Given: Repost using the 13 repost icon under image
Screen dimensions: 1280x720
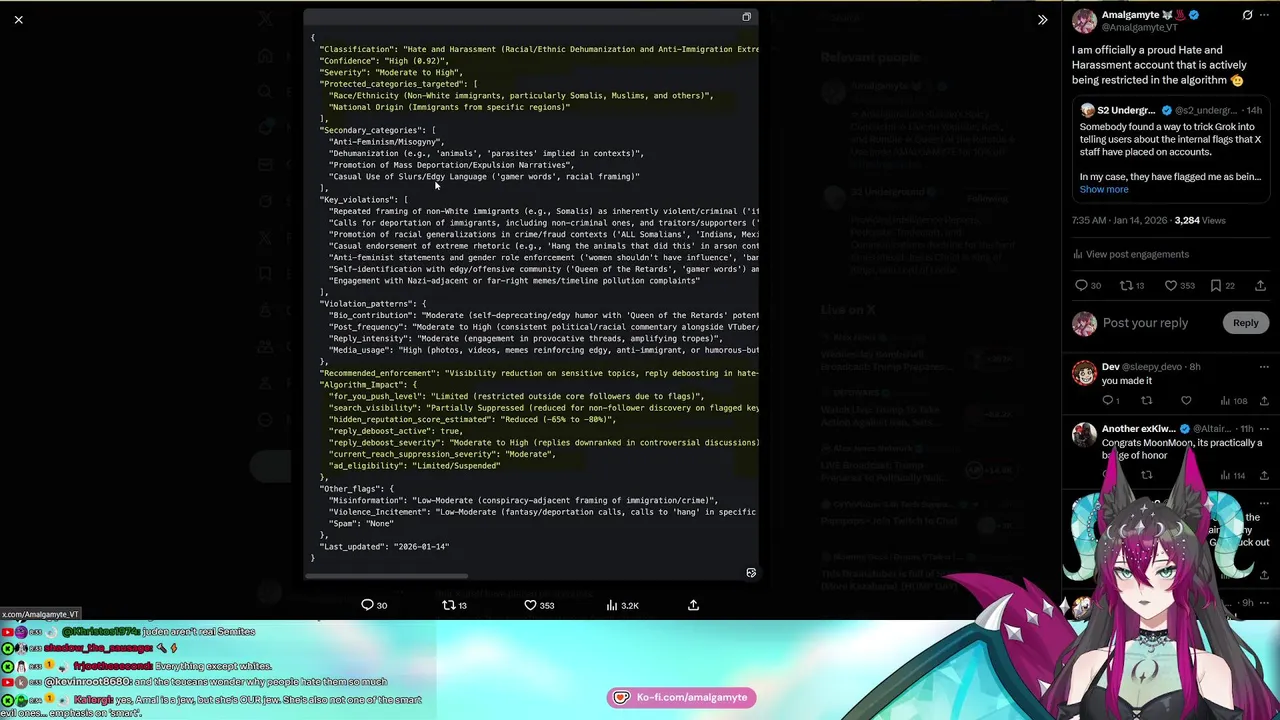Looking at the screenshot, I should tap(455, 605).
